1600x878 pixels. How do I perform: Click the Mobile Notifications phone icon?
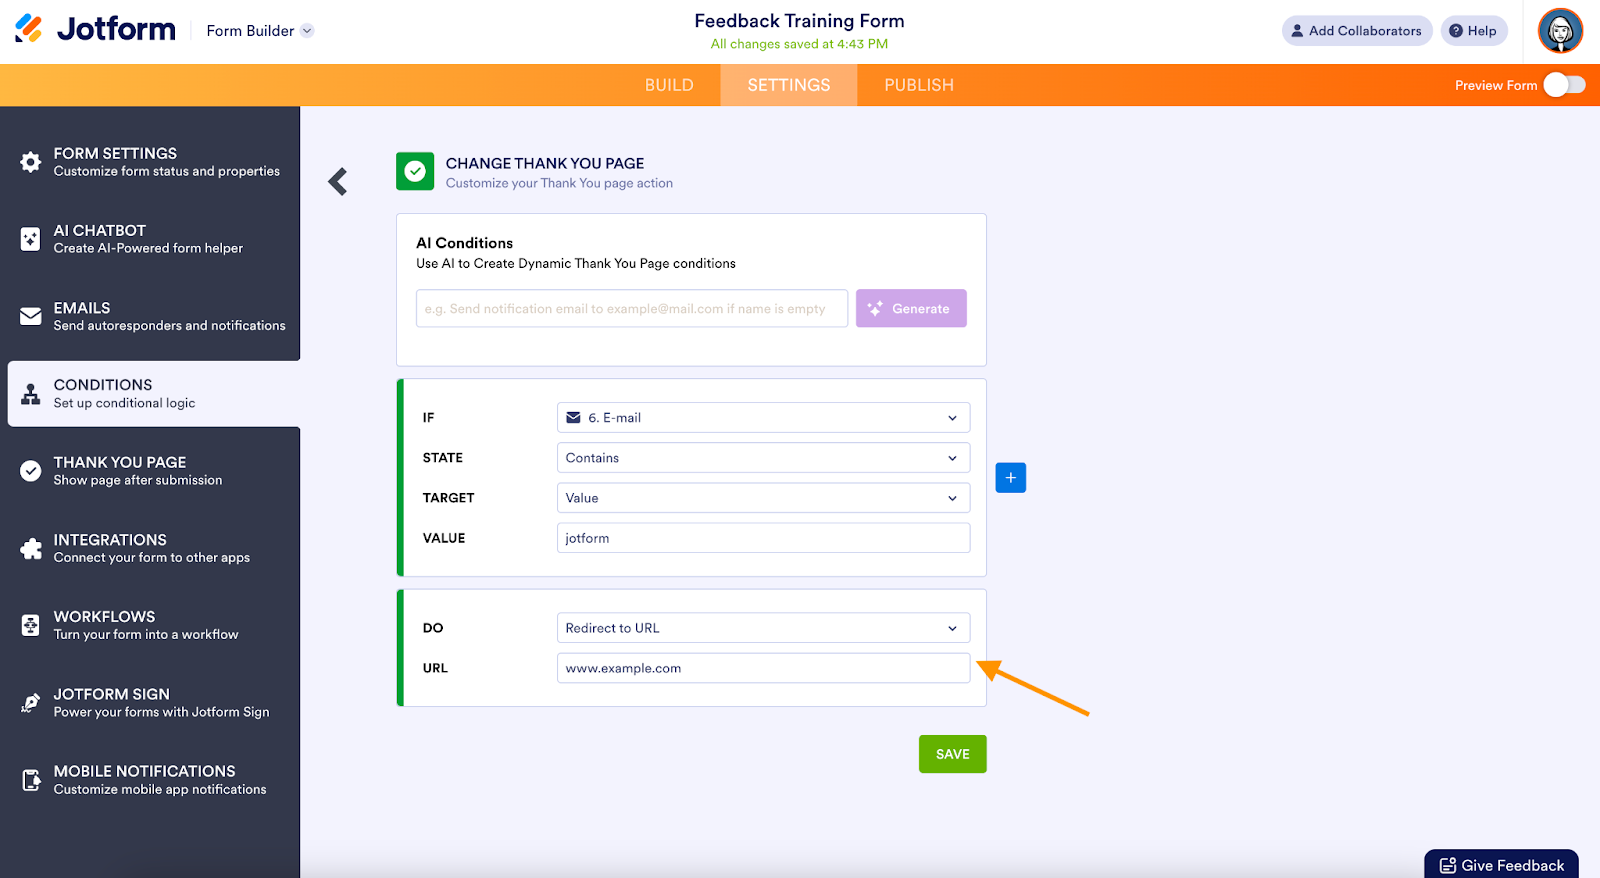click(31, 780)
